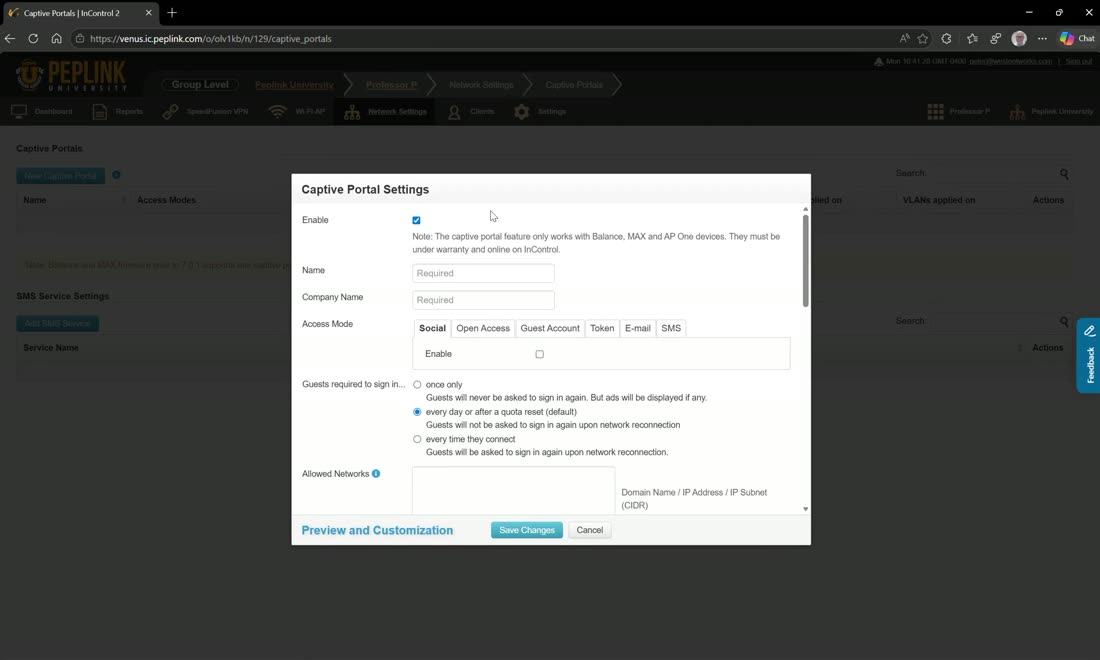The image size is (1100, 660).
Task: View site information lock icon
Action: [x=80, y=39]
